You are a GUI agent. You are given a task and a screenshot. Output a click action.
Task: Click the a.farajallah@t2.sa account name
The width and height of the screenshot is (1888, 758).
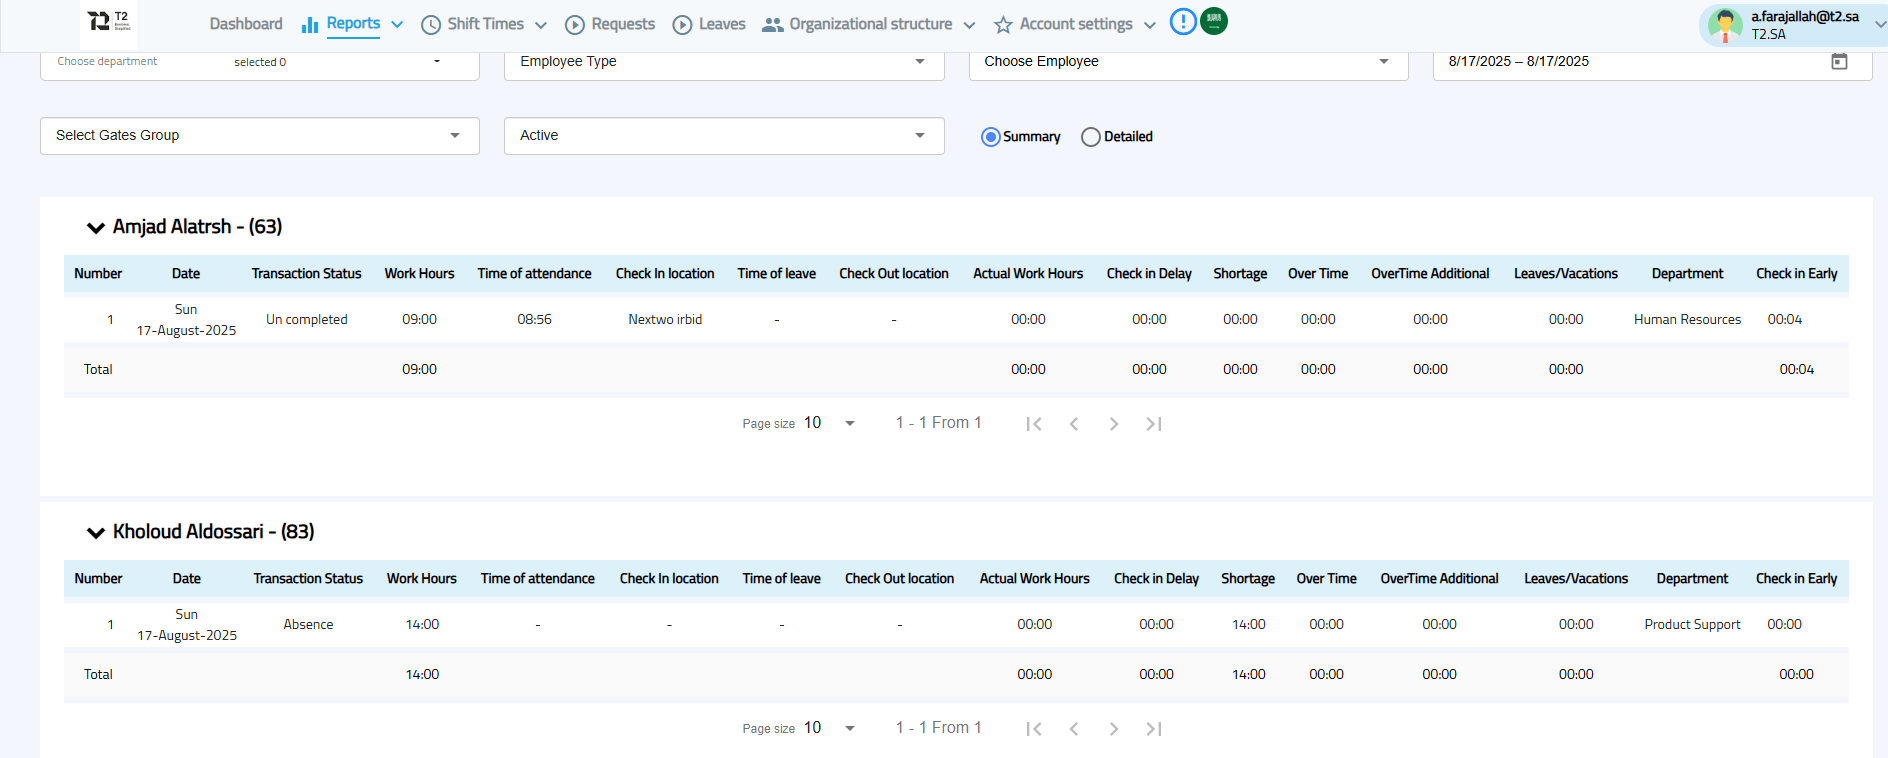pyautogui.click(x=1805, y=16)
